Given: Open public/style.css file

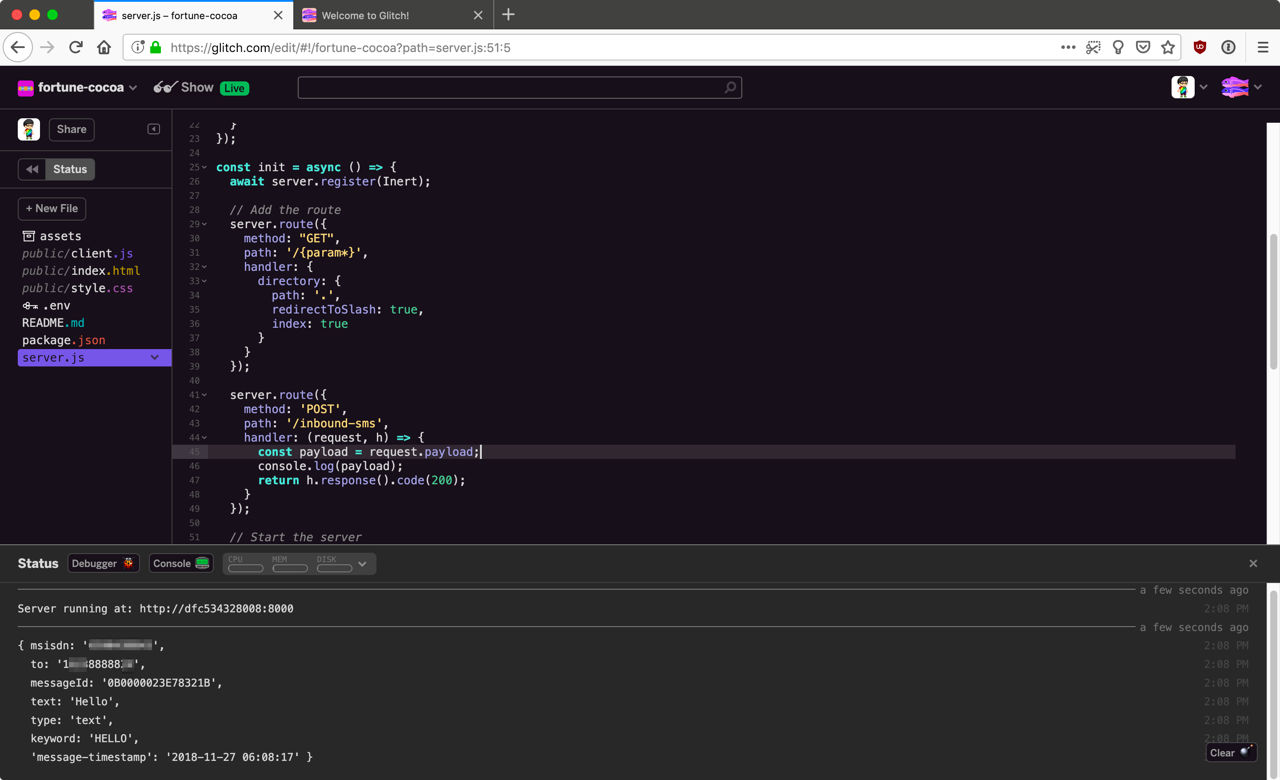Looking at the screenshot, I should point(77,288).
